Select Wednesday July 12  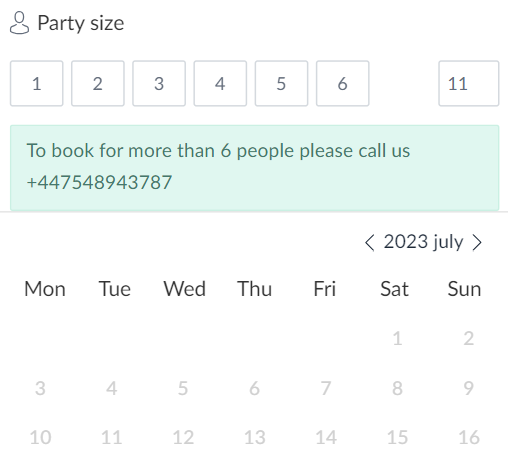[x=183, y=437]
